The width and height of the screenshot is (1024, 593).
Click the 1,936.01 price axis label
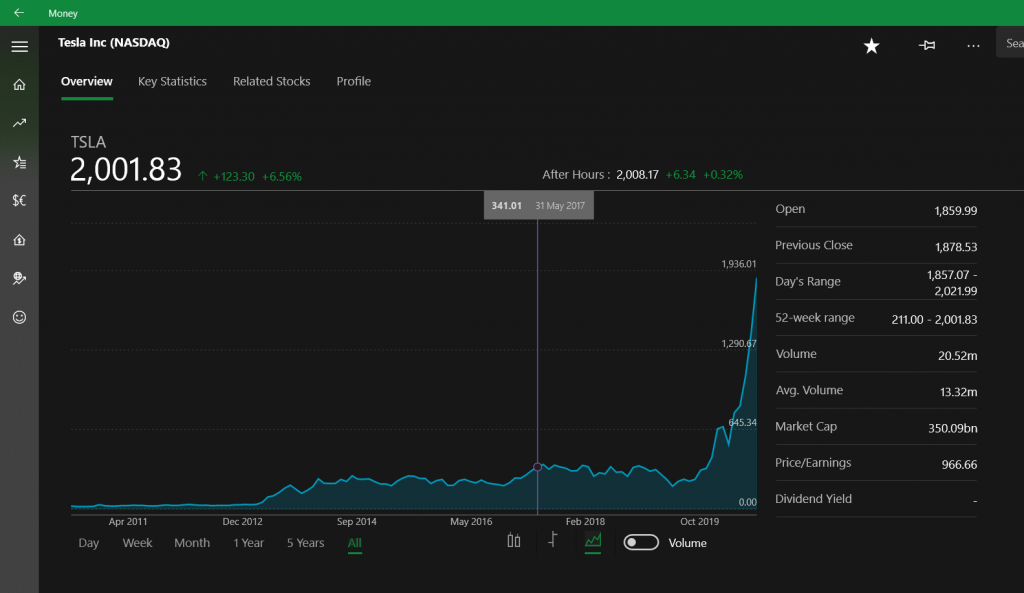click(739, 264)
